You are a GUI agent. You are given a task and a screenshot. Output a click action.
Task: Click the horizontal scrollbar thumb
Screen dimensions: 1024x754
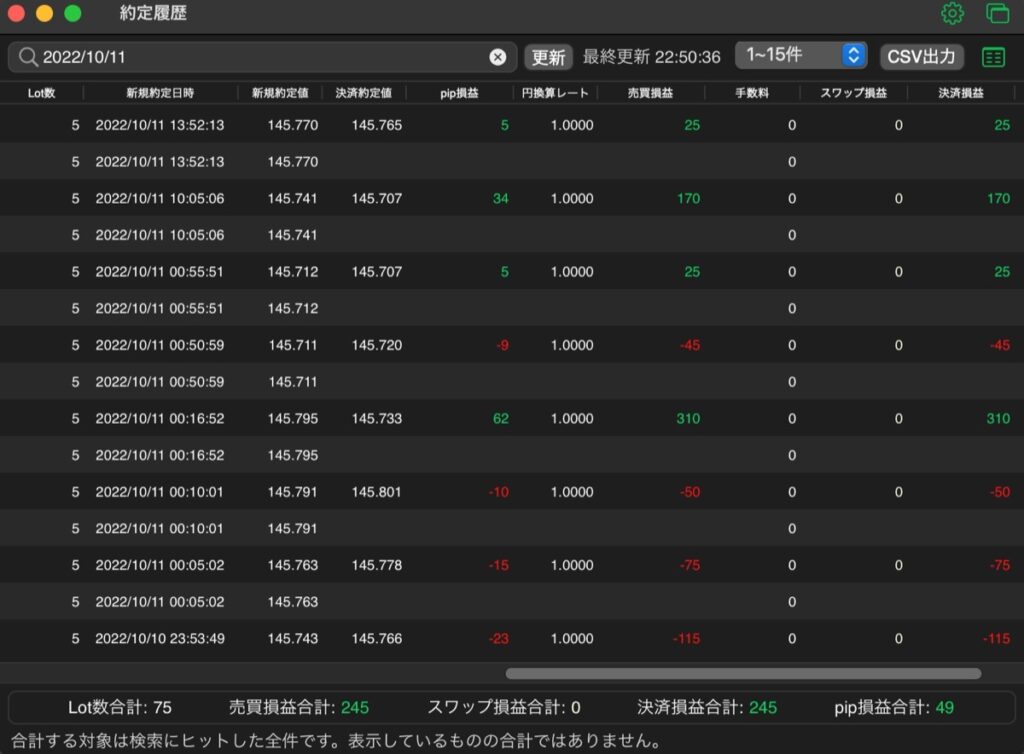(x=743, y=674)
